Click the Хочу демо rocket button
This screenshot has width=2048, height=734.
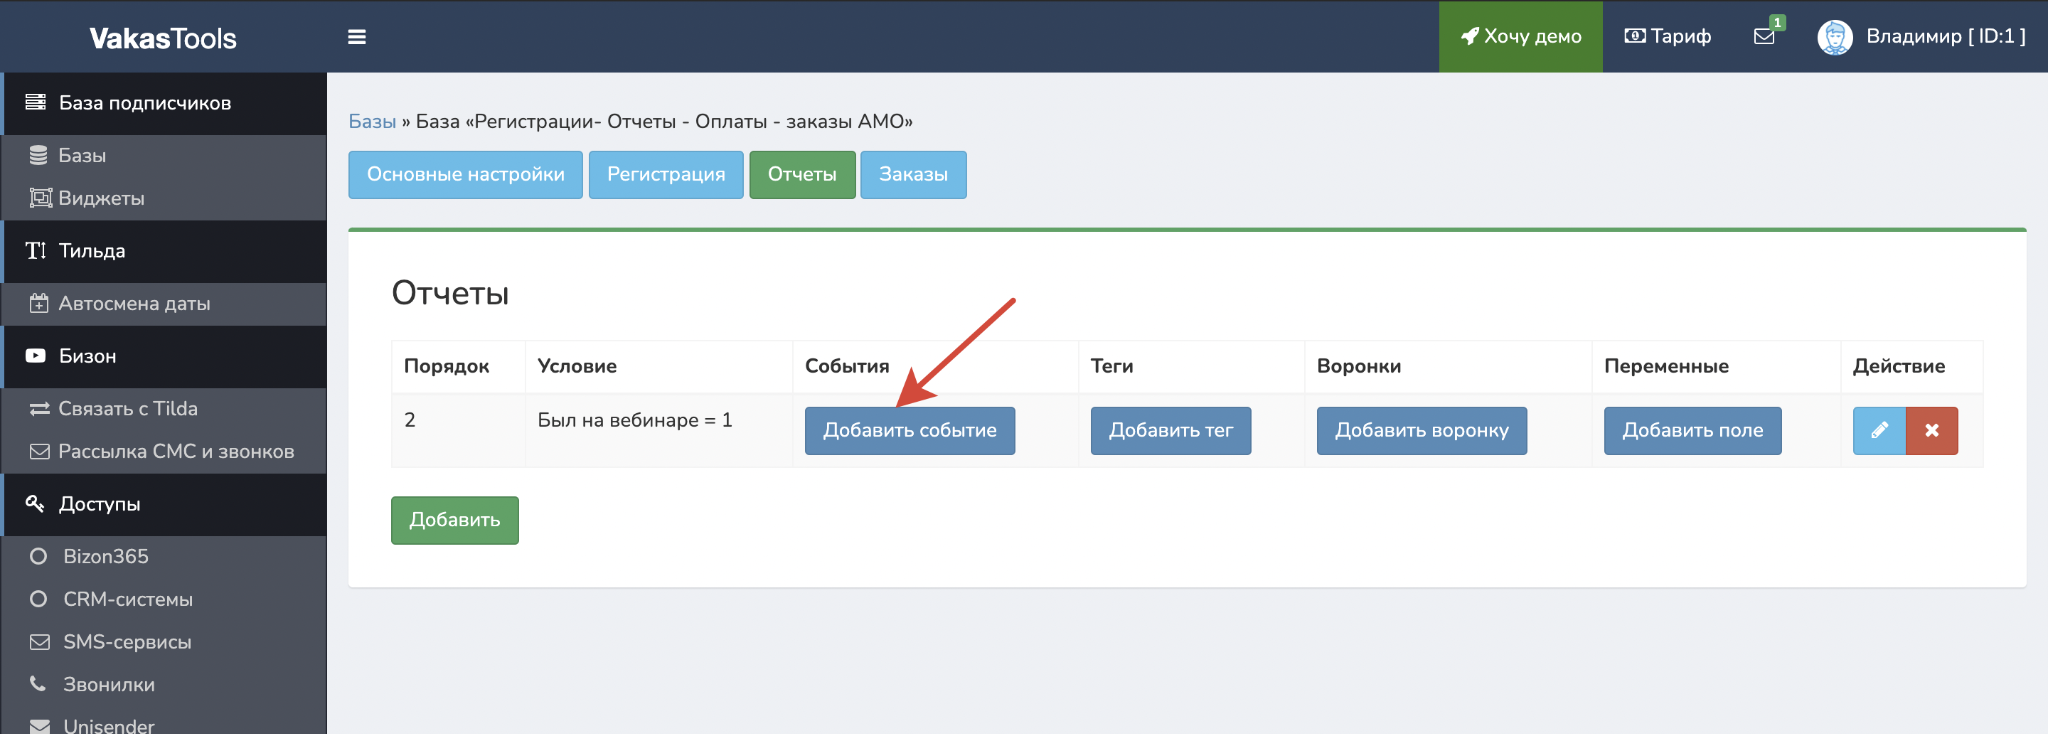[x=1520, y=36]
